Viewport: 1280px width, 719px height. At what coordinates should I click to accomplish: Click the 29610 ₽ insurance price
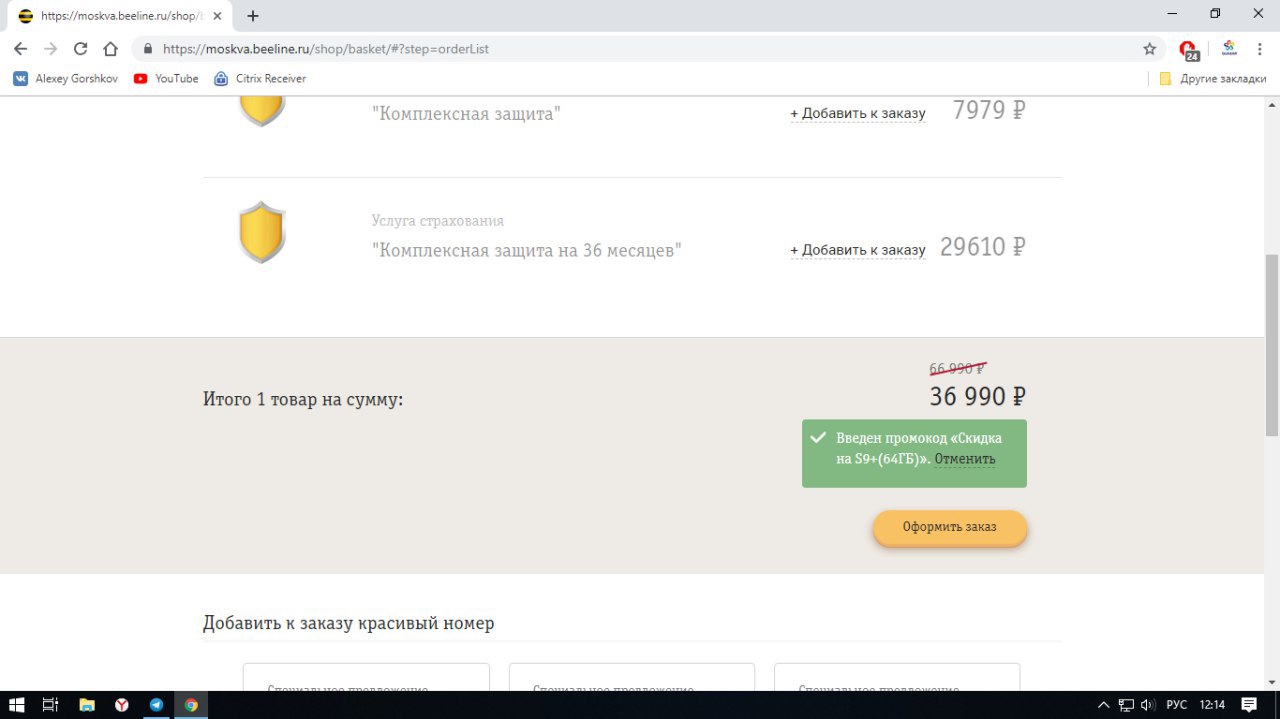tap(983, 247)
